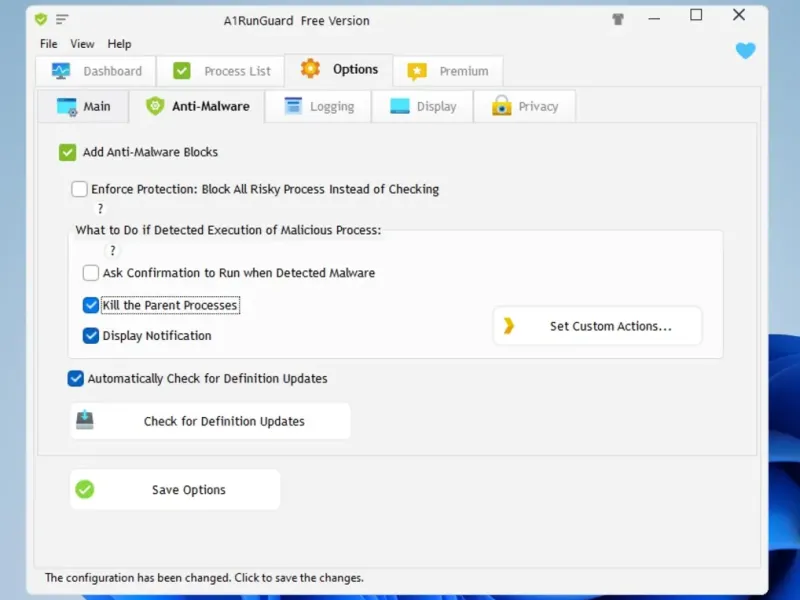Viewport: 800px width, 600px height.
Task: Switch to the Process List tab
Action: tap(221, 71)
